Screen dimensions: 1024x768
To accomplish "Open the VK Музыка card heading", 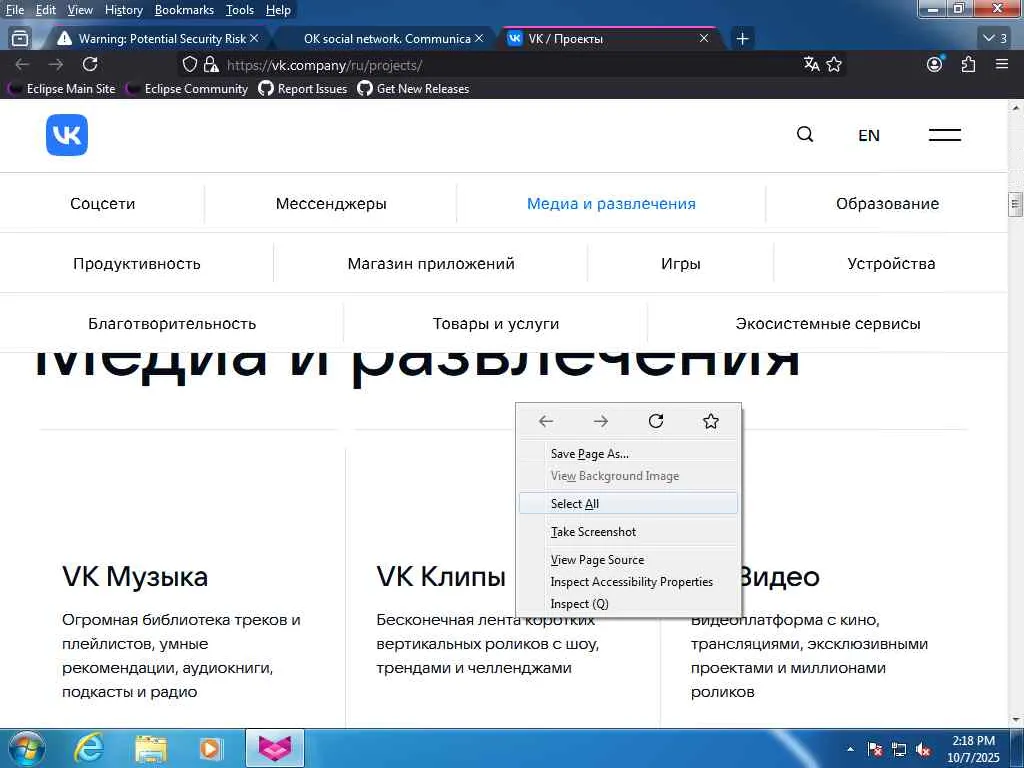I will click(x=135, y=577).
